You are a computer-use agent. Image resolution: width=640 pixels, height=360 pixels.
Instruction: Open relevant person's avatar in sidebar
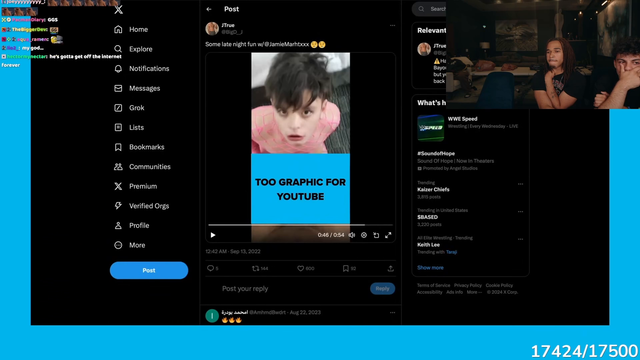tap(424, 49)
